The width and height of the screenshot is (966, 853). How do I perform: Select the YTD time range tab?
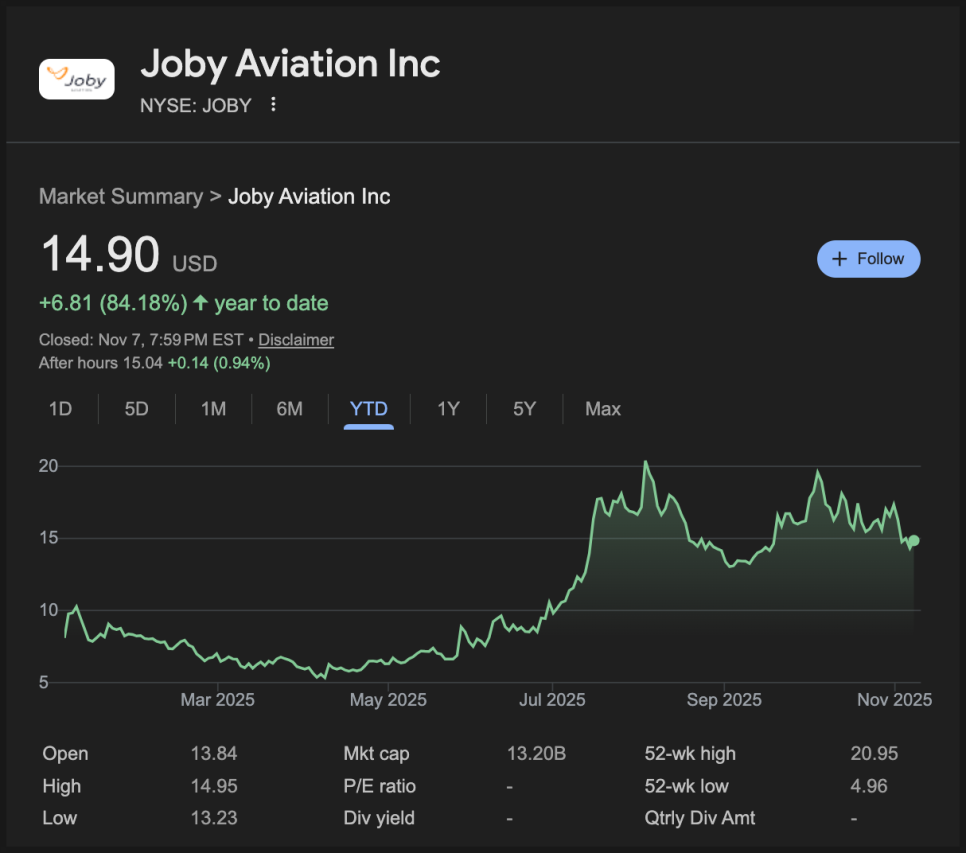368,409
